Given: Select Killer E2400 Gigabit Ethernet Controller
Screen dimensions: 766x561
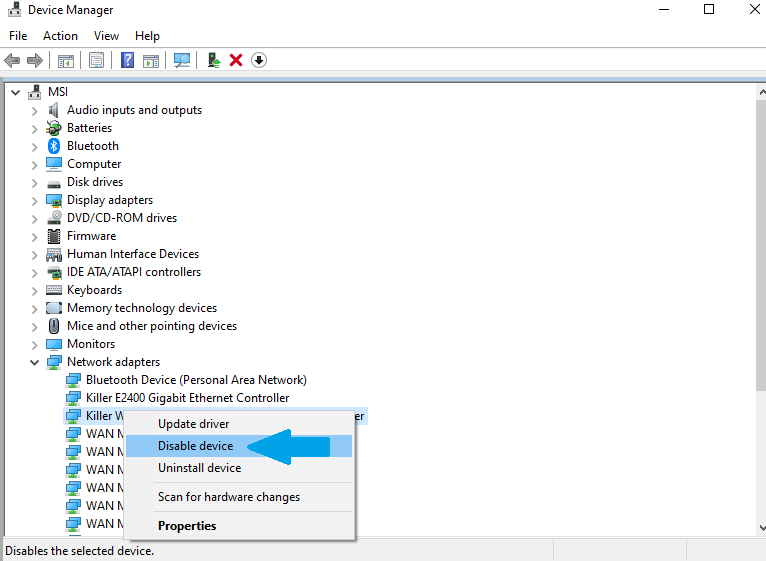Looking at the screenshot, I should [x=187, y=398].
